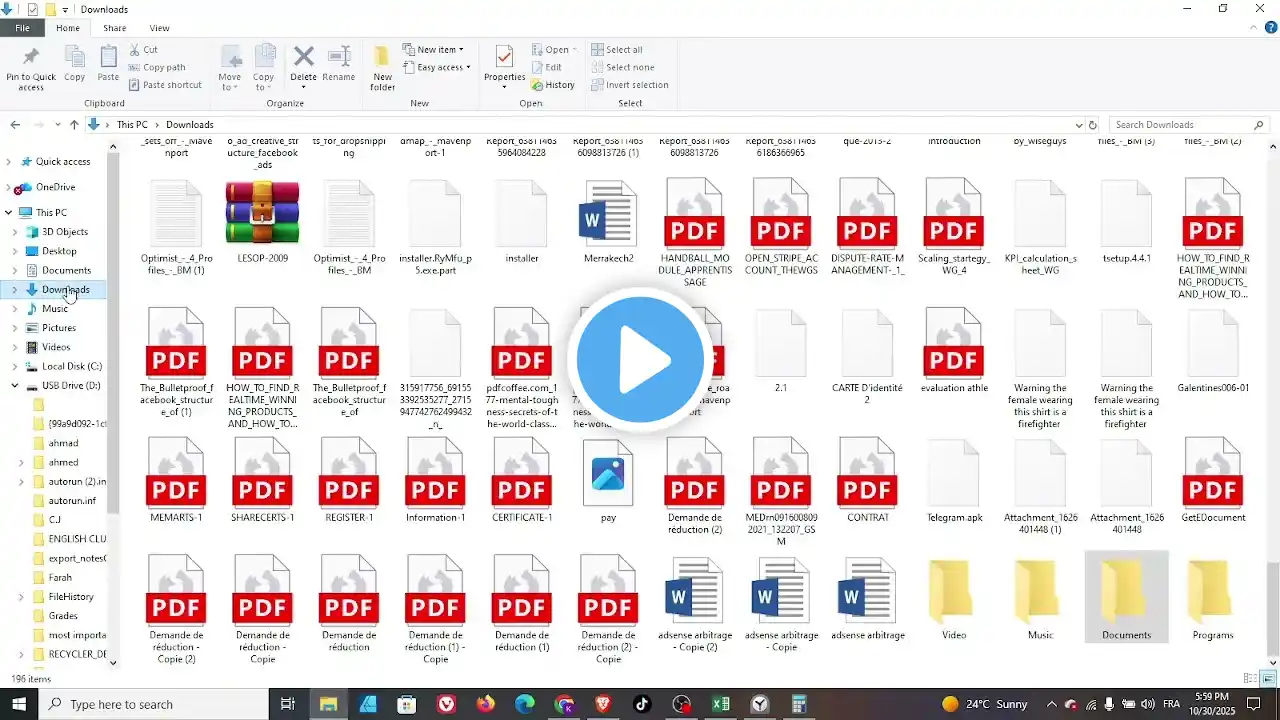The height and width of the screenshot is (720, 1280).
Task: Customize Quick Access Toolbar dropdown arrow
Action: [x=65, y=9]
